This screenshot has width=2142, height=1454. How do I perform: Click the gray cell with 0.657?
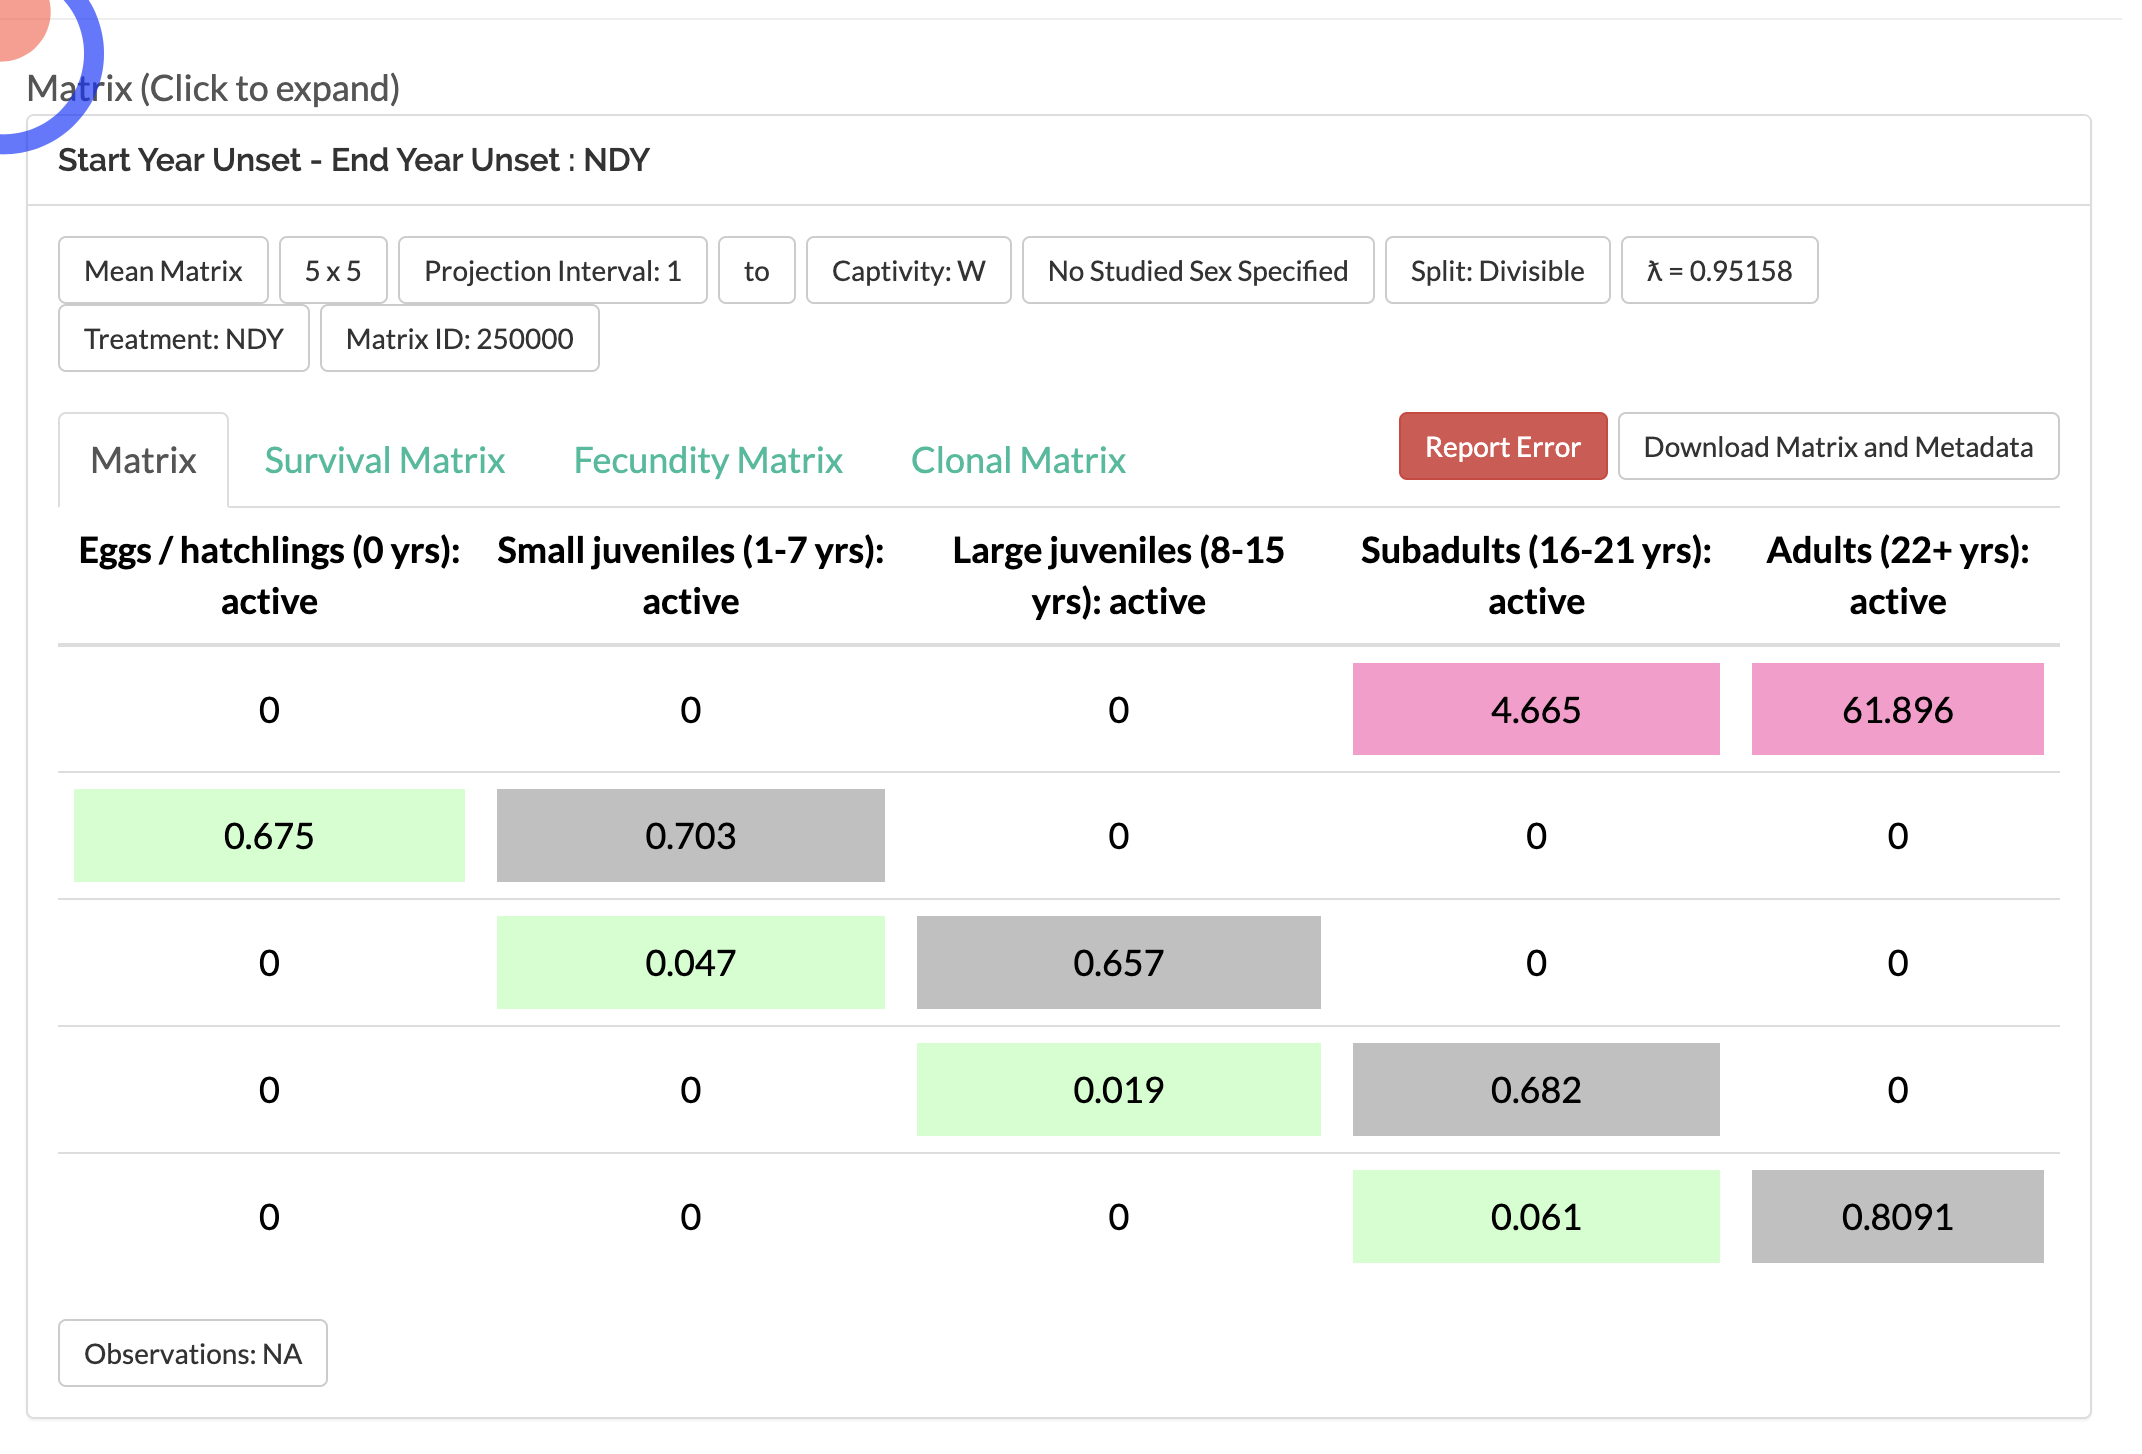click(1118, 962)
